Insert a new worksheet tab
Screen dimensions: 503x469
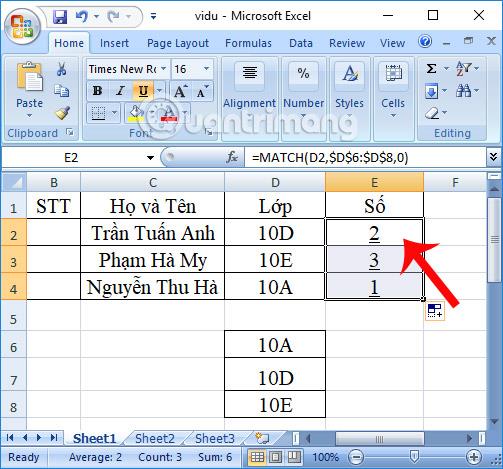pos(262,438)
